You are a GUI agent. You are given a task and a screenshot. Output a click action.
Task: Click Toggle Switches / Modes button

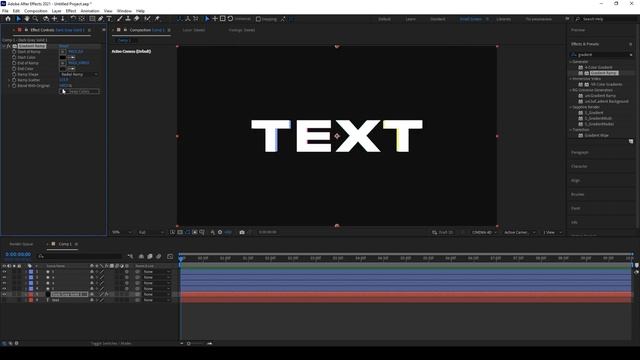click(111, 343)
